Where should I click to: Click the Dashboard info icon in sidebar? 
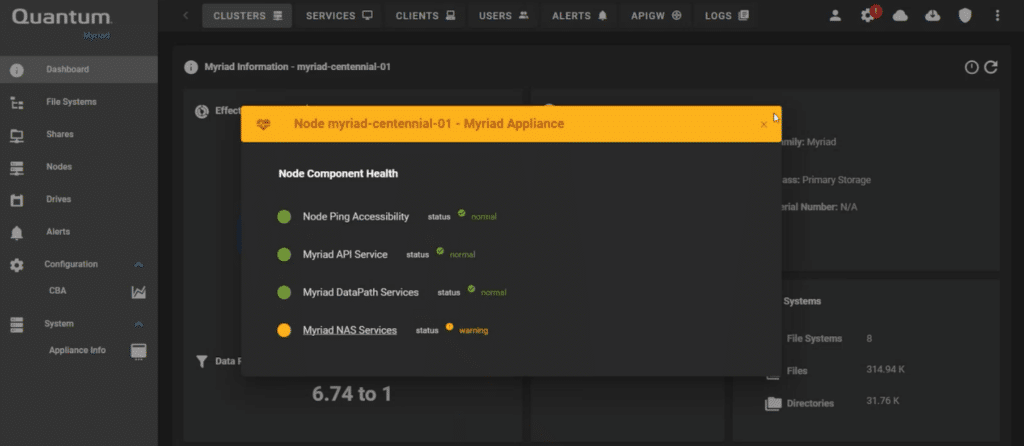pos(17,71)
